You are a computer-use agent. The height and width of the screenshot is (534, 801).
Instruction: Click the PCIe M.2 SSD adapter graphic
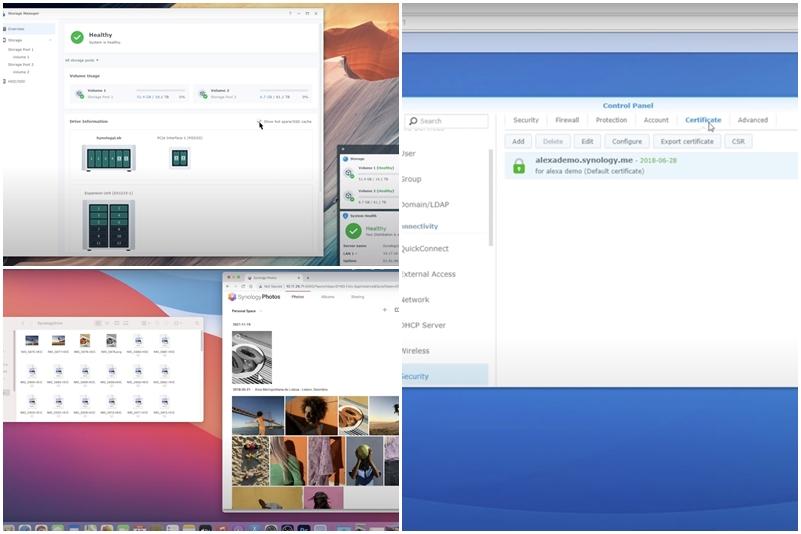pos(180,158)
